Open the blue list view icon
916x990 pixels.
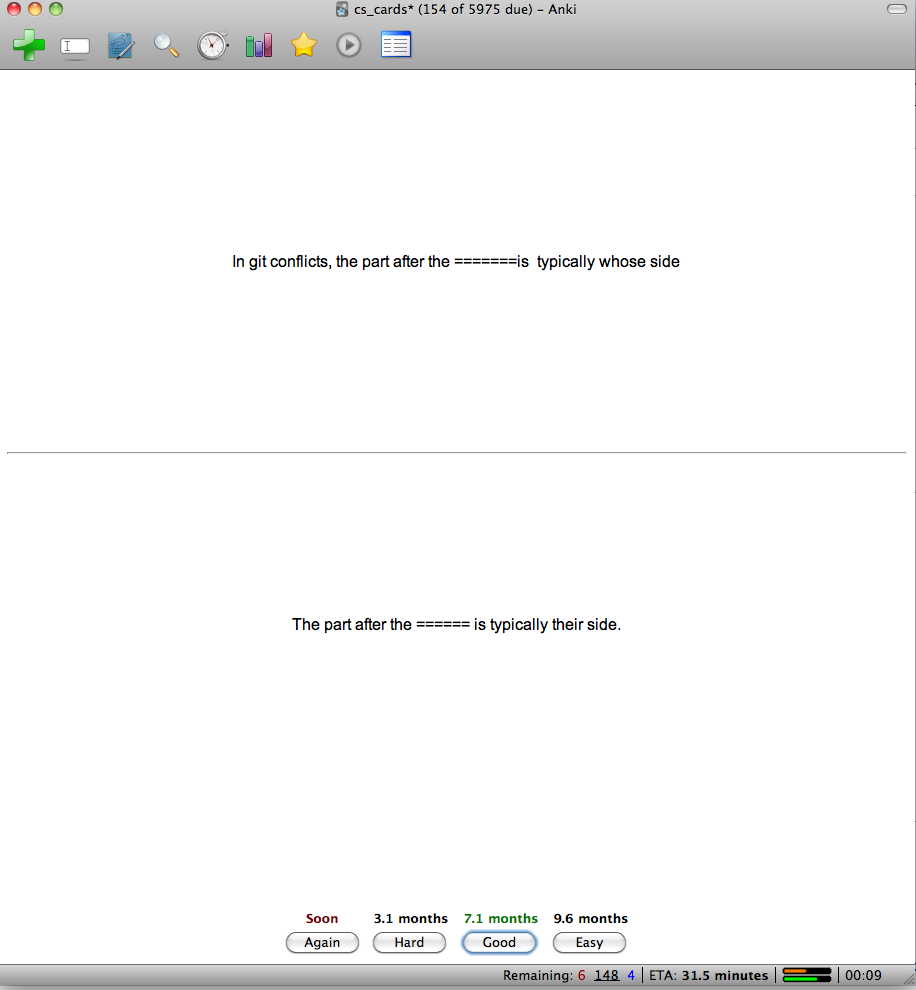(396, 46)
